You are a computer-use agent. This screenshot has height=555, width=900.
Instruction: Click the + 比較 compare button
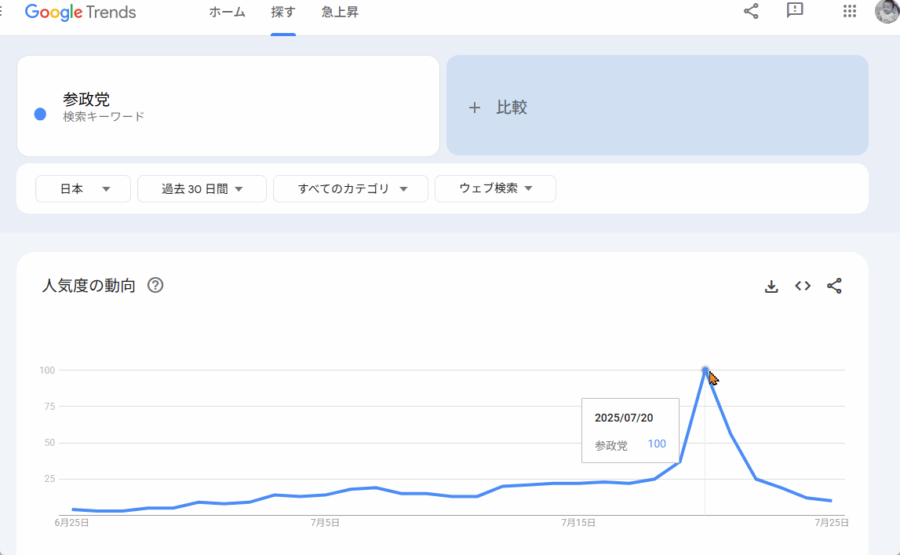pos(657,107)
